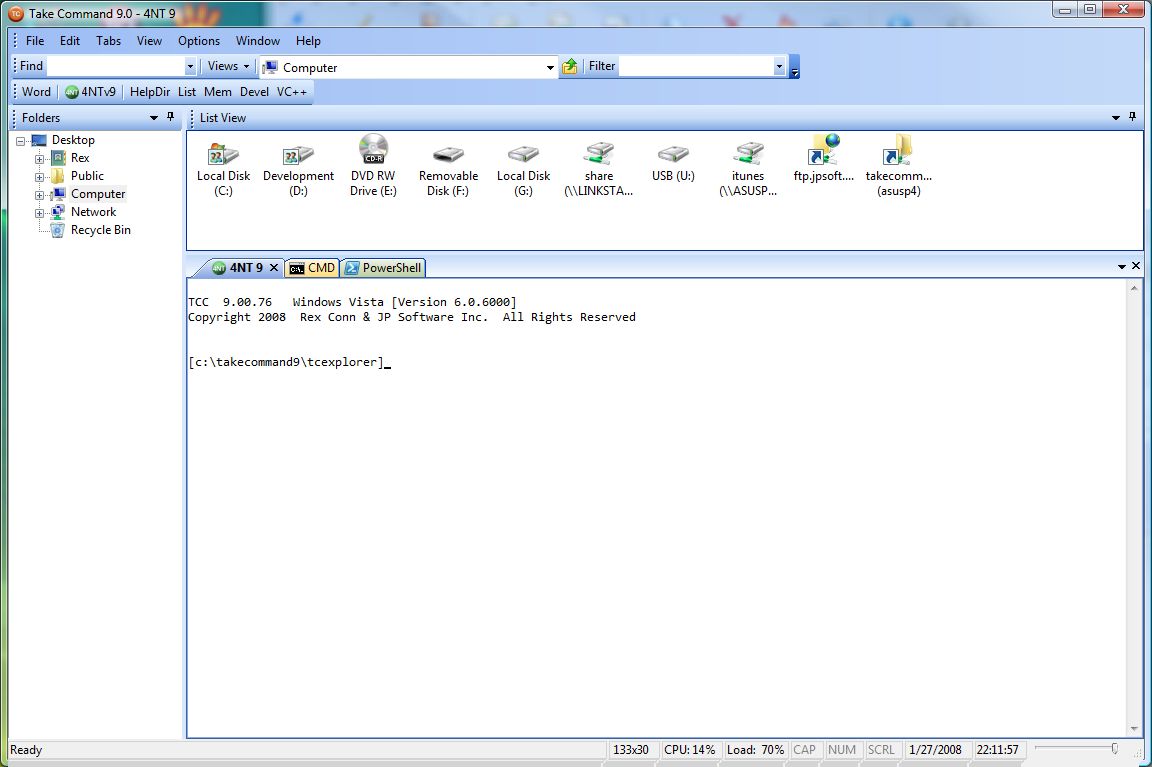Open the Options menu
1152x767 pixels.
click(198, 41)
